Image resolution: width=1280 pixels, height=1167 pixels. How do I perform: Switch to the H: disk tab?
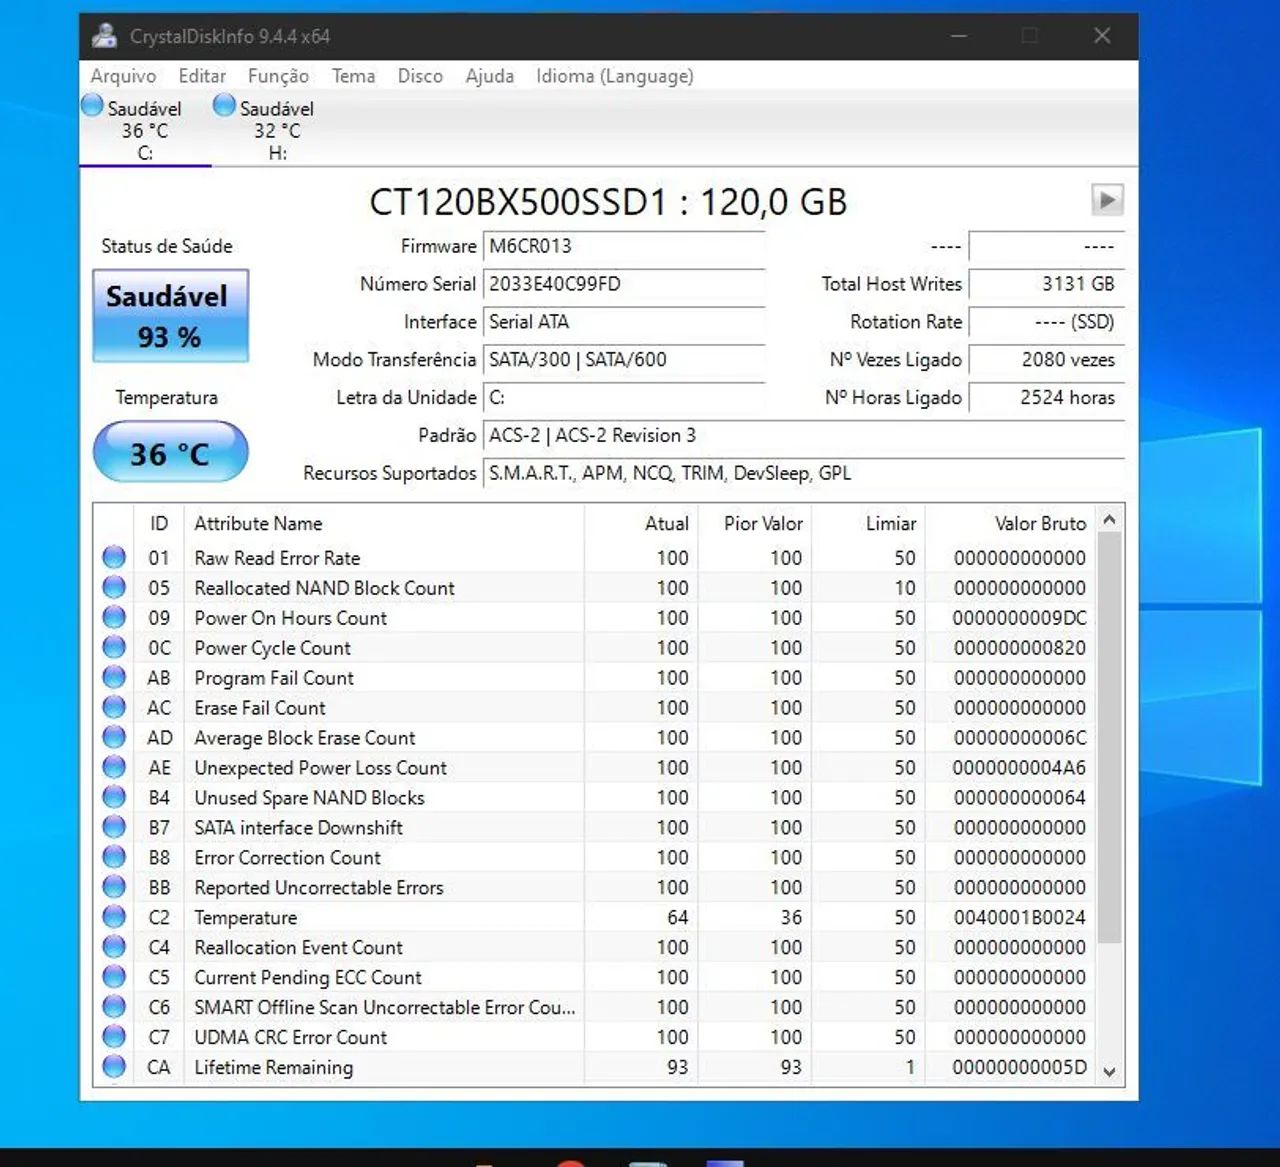(277, 129)
